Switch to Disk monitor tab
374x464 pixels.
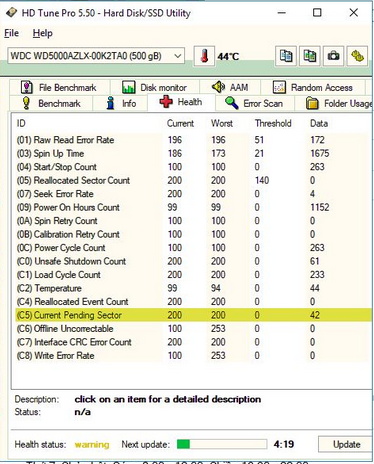tap(155, 88)
